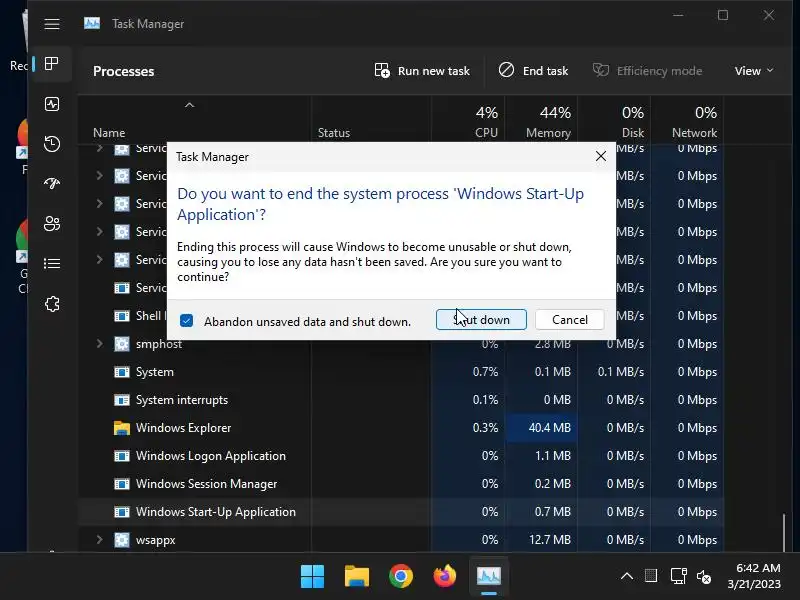Image resolution: width=800 pixels, height=600 pixels.
Task: Click the network tray icon
Action: click(x=679, y=577)
